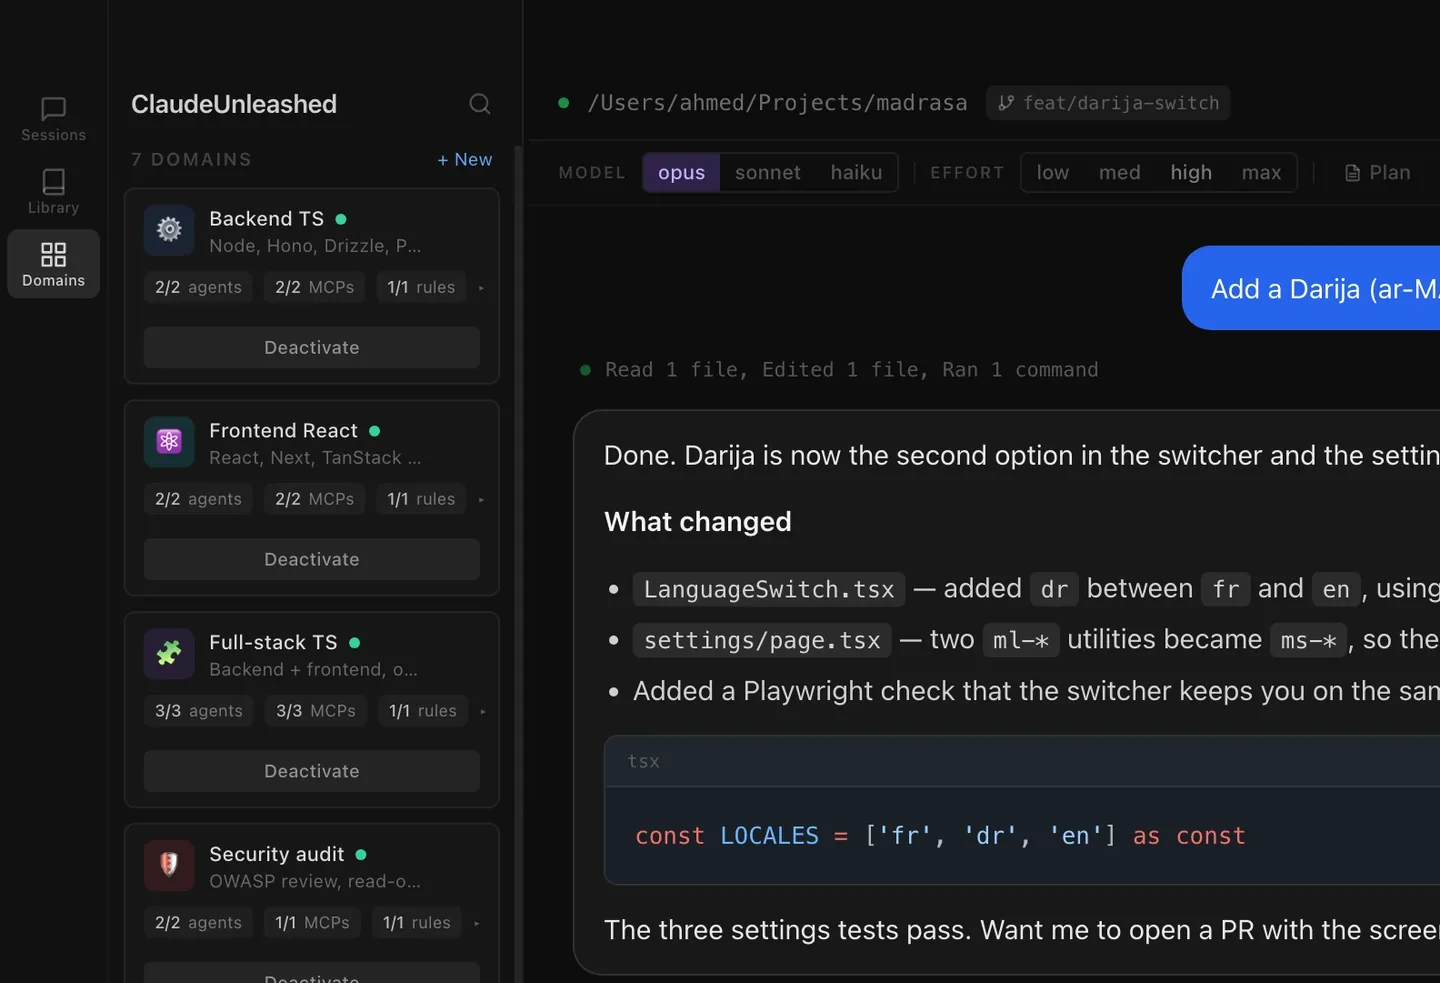Click the Security audit shield icon
Screen dimensions: 1440x983
[x=169, y=865]
